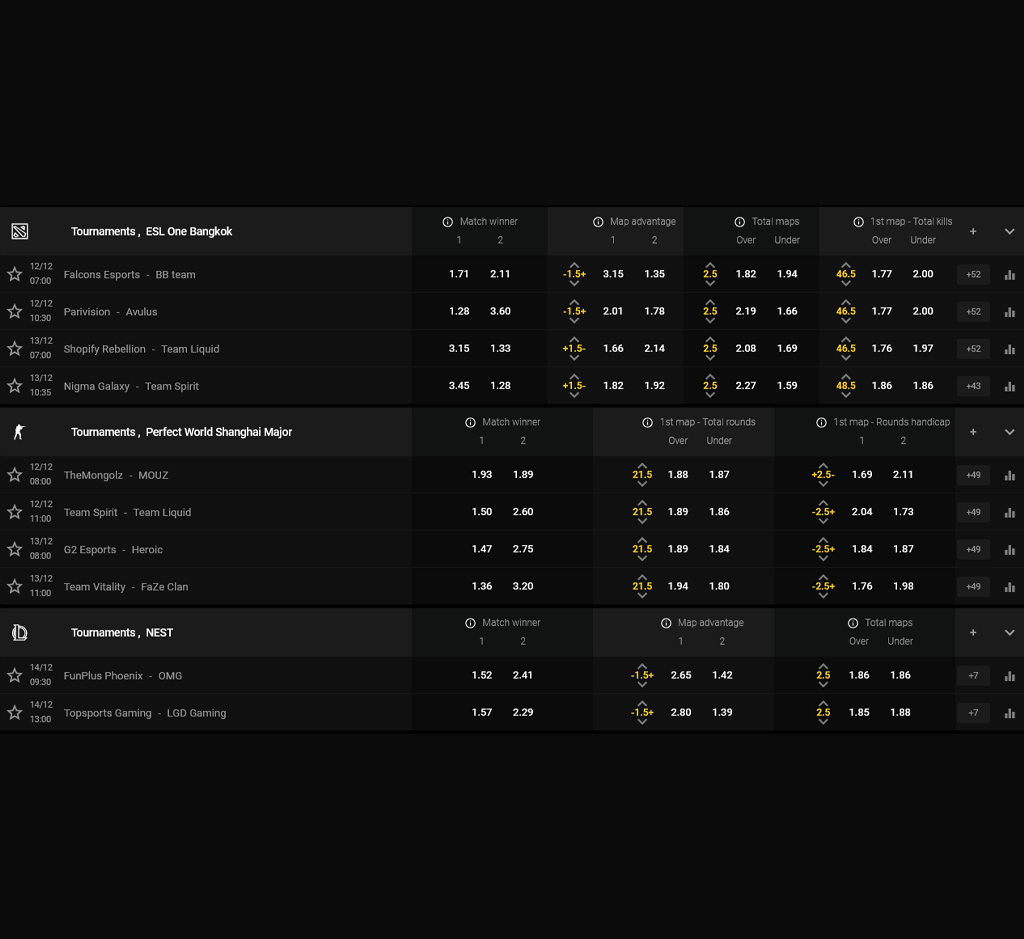Image resolution: width=1024 pixels, height=939 pixels.
Task: Show info for NEST Total maps market
Action: pyautogui.click(x=852, y=623)
